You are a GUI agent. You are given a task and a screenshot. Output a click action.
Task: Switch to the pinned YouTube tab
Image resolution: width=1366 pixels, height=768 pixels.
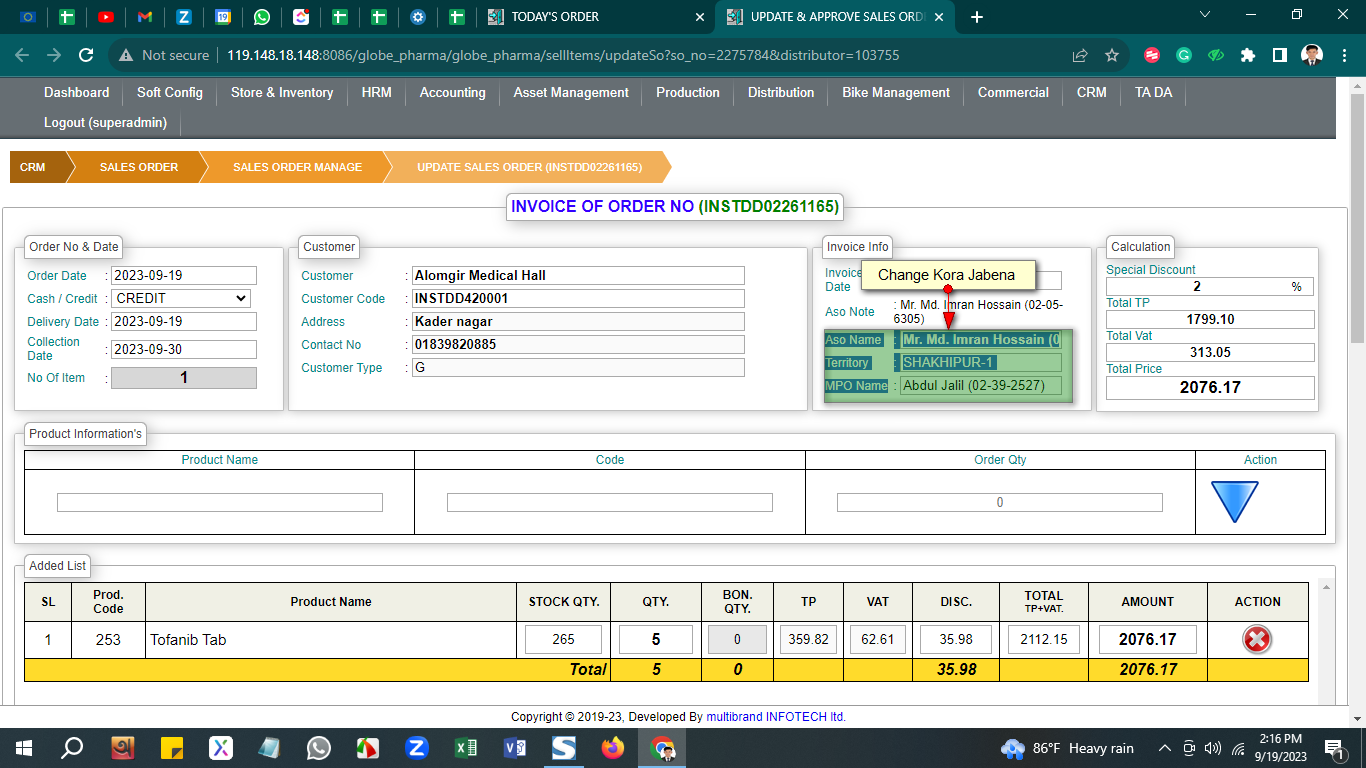106,17
